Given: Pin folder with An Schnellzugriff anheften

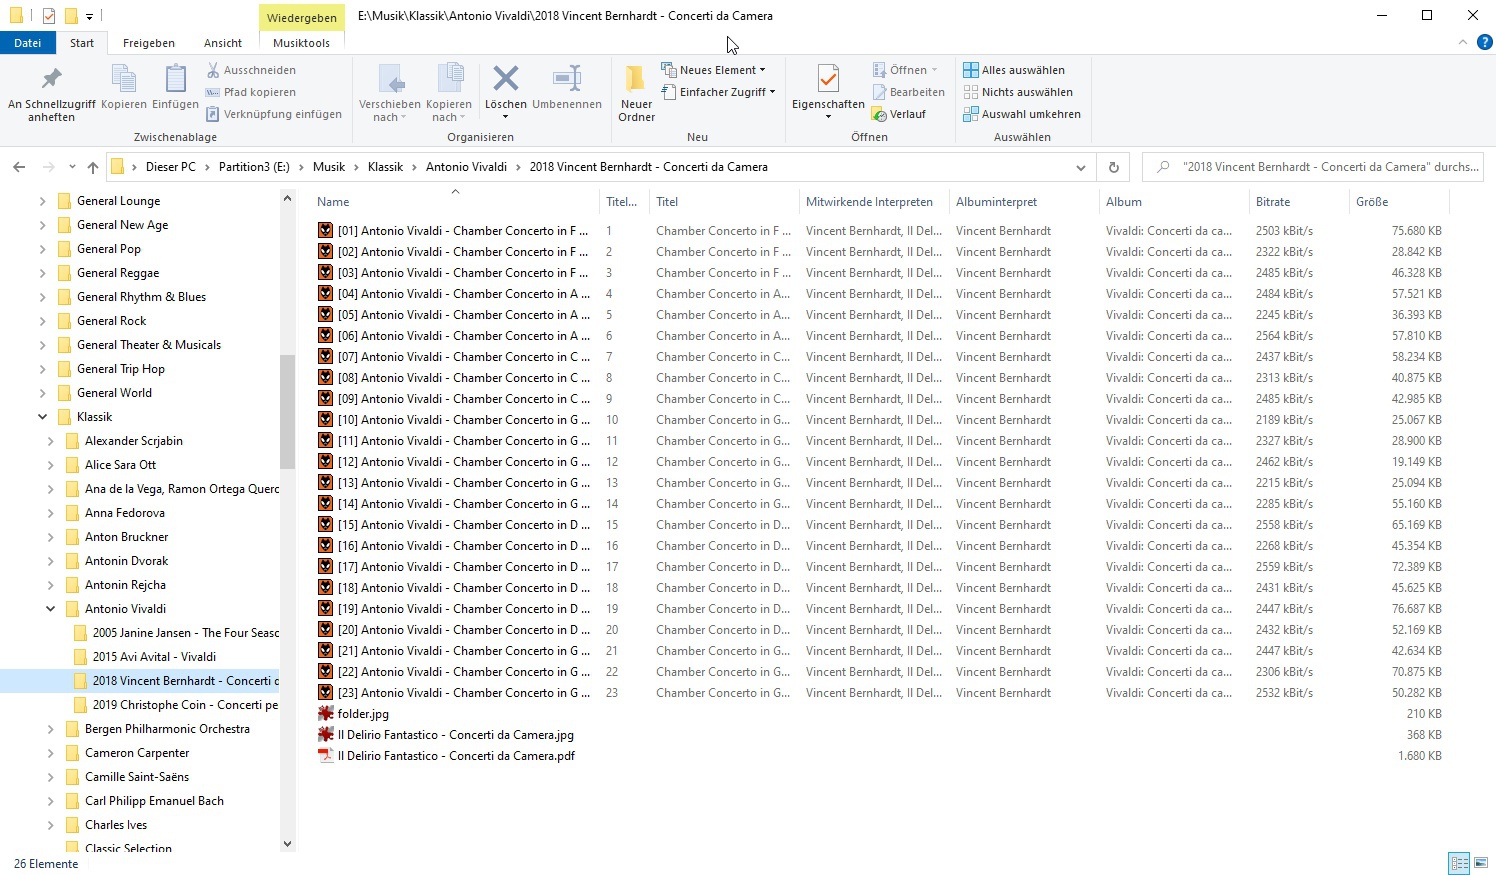Looking at the screenshot, I should (51, 80).
